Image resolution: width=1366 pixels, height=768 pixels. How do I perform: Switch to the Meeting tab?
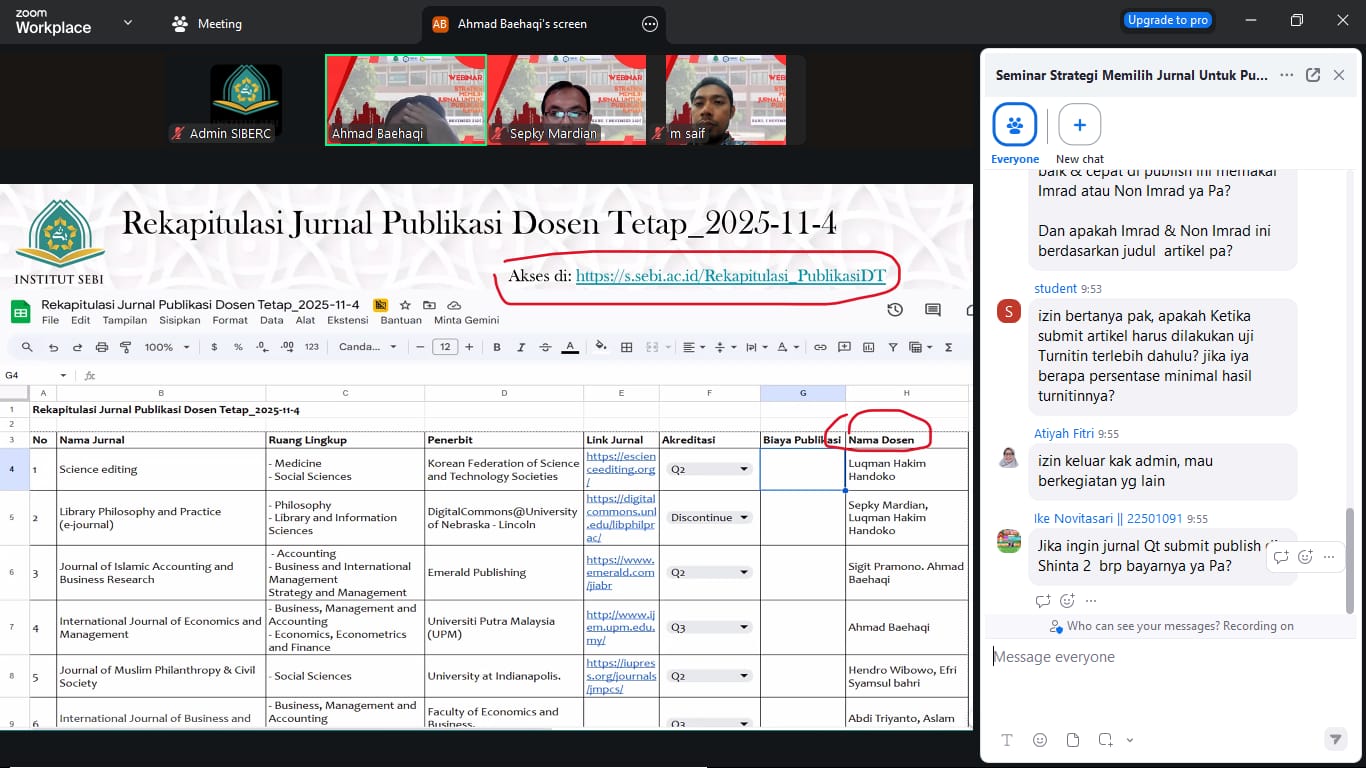pyautogui.click(x=207, y=24)
